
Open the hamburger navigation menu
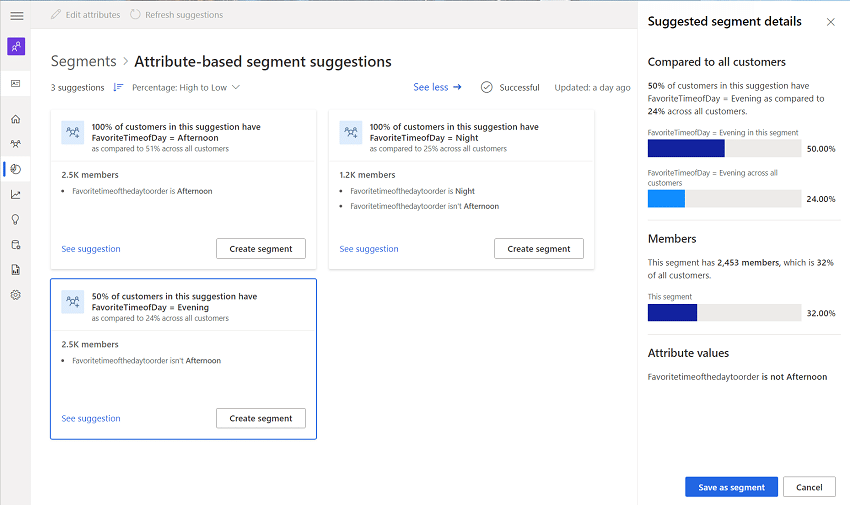17,16
